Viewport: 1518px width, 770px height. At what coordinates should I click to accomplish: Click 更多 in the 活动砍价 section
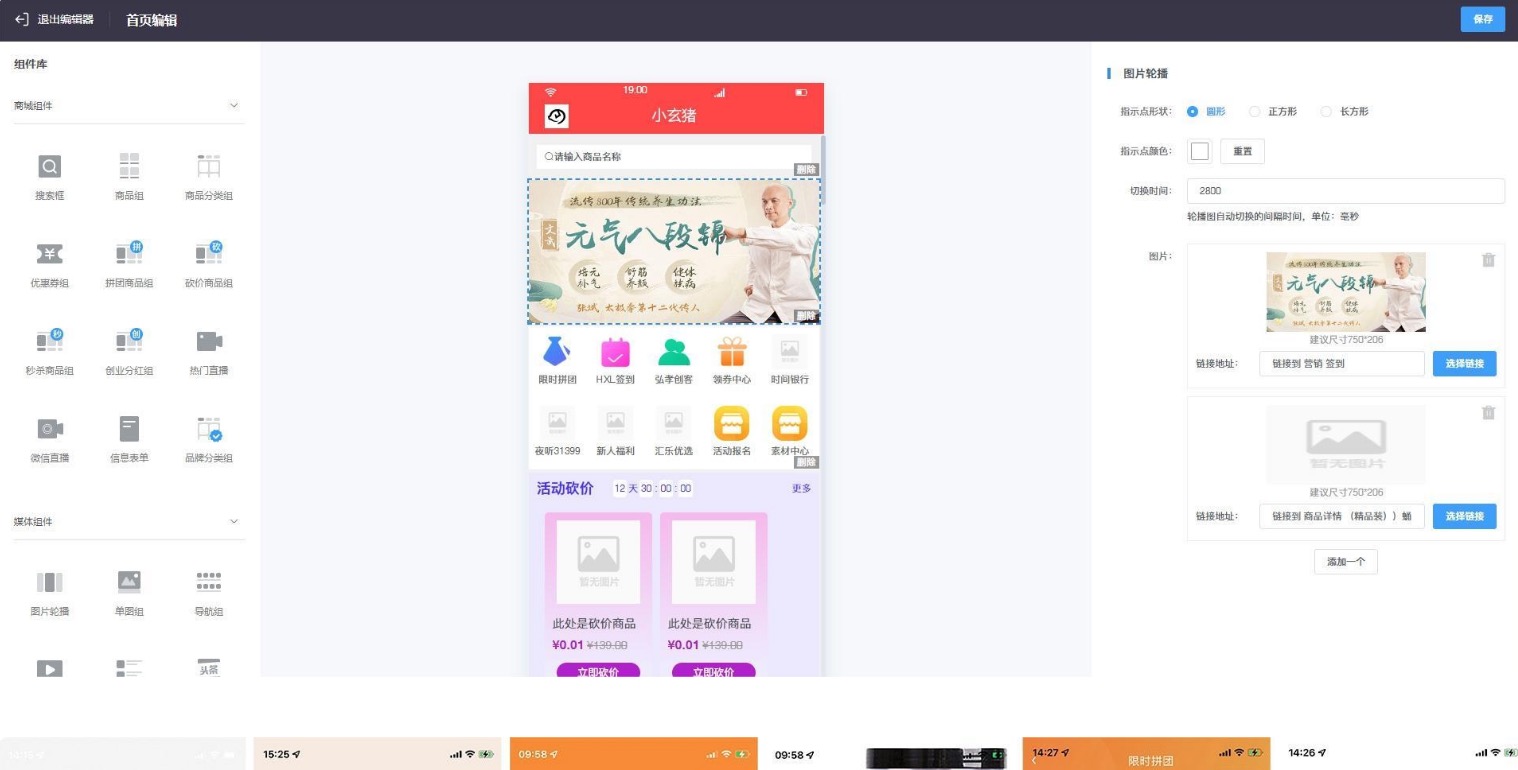(801, 489)
